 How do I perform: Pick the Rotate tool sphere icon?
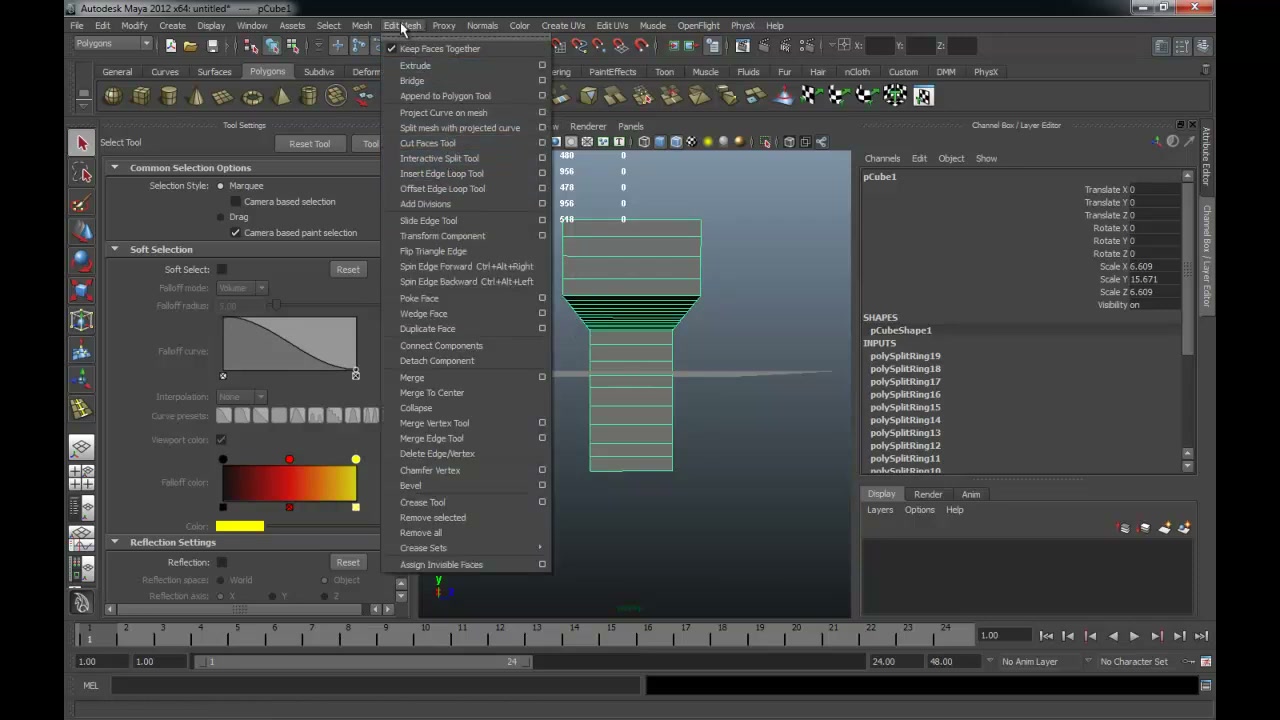pos(82,262)
